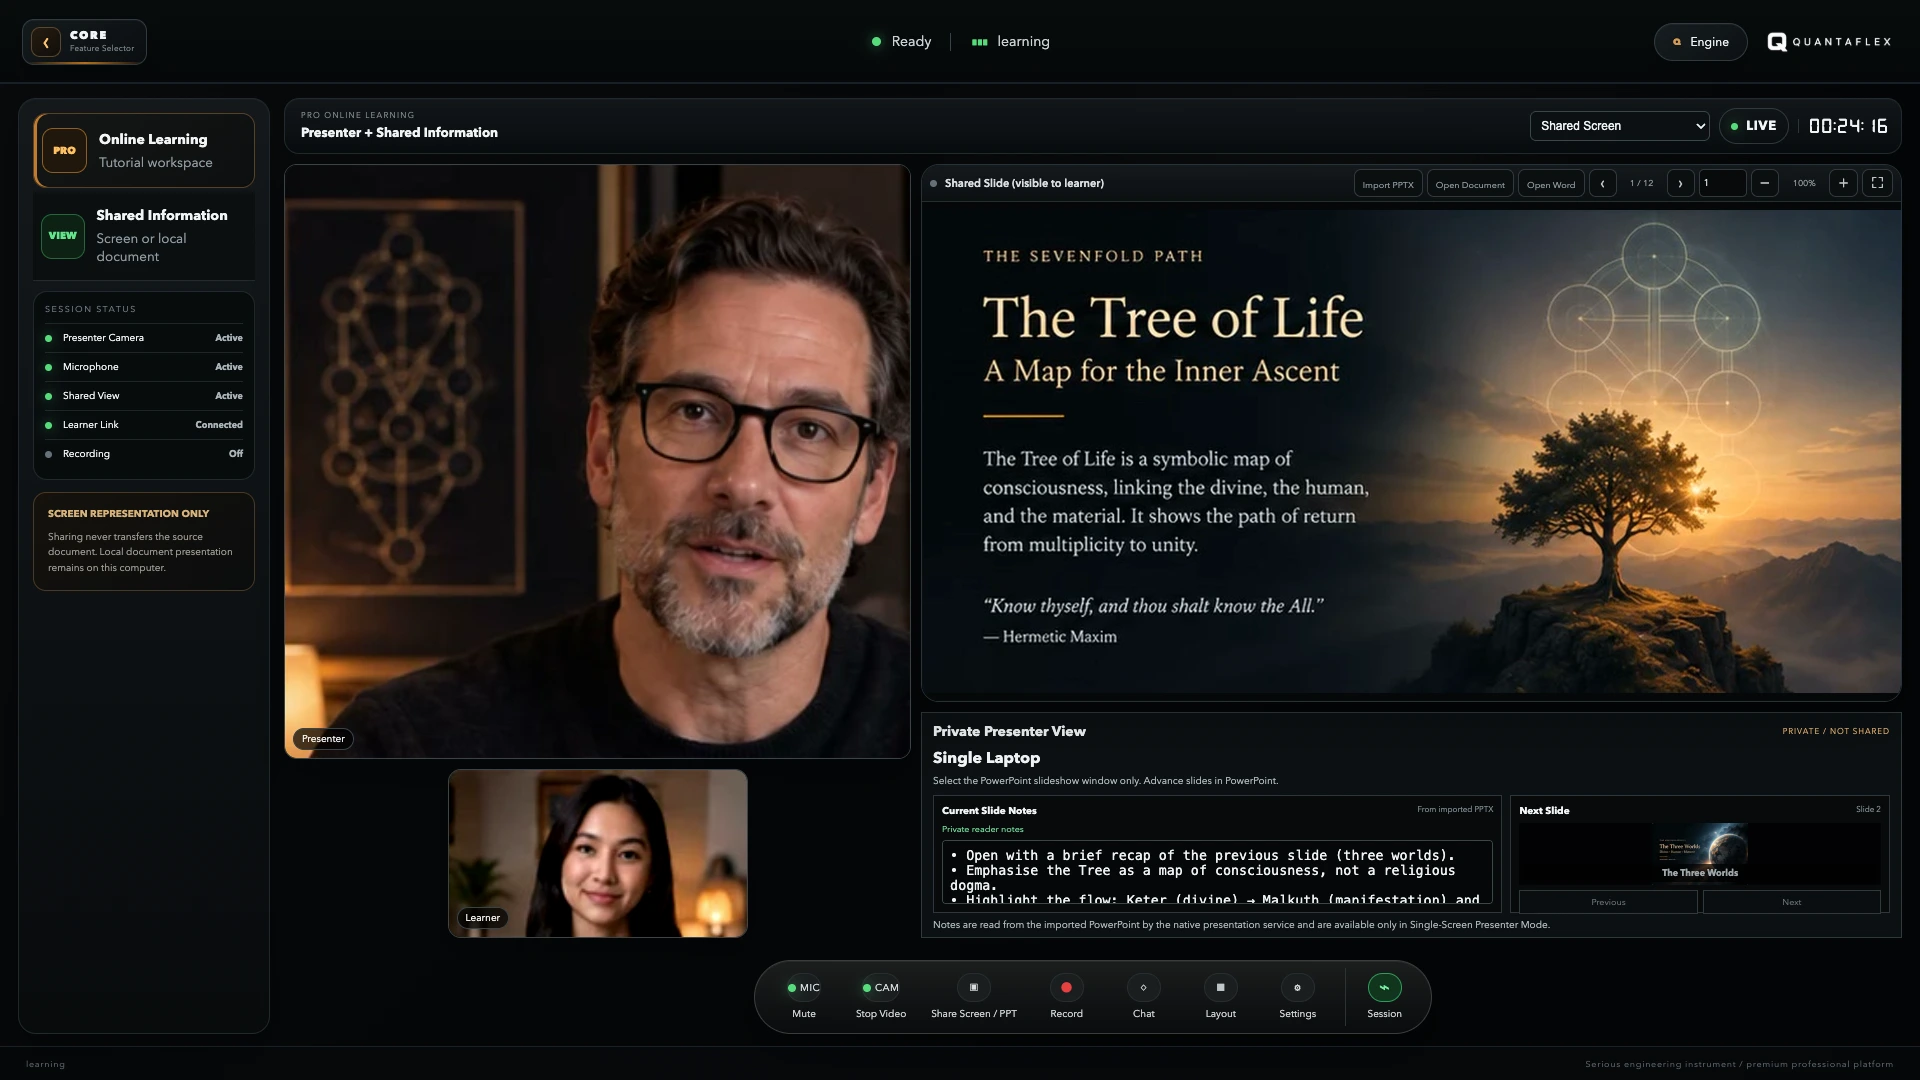The width and height of the screenshot is (1920, 1080).
Task: Start recording with the red Record icon
Action: [1066, 987]
